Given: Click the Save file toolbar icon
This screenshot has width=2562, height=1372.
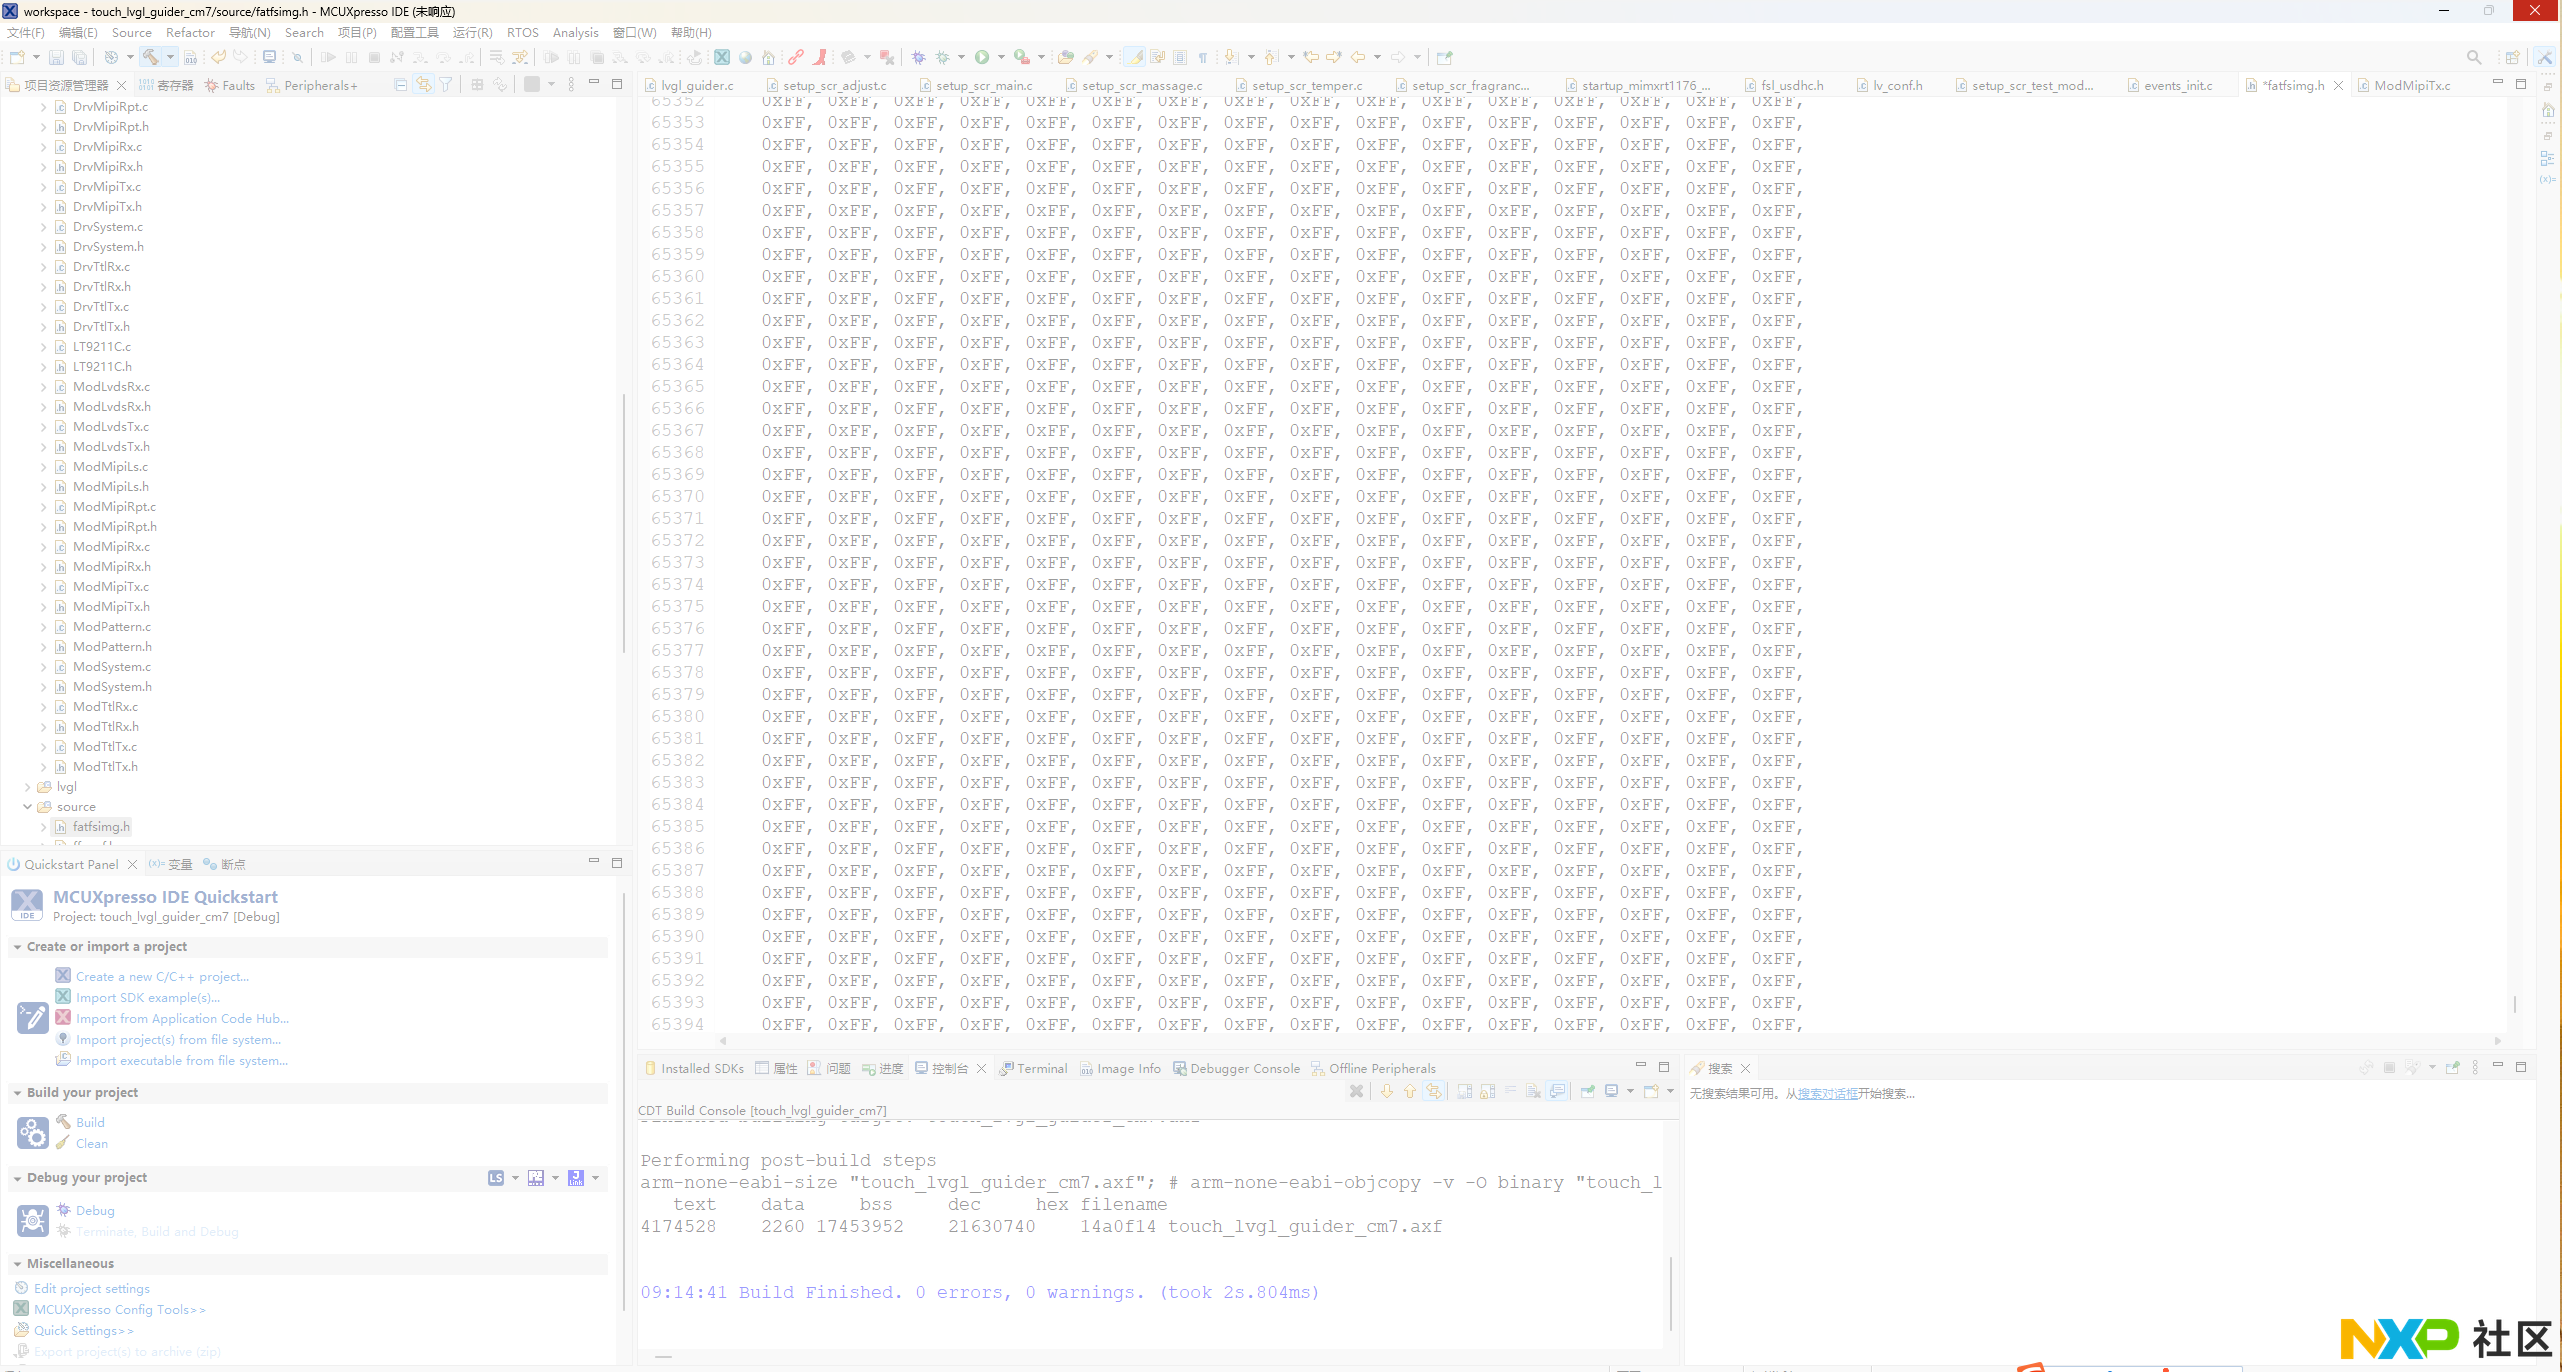Looking at the screenshot, I should [57, 58].
